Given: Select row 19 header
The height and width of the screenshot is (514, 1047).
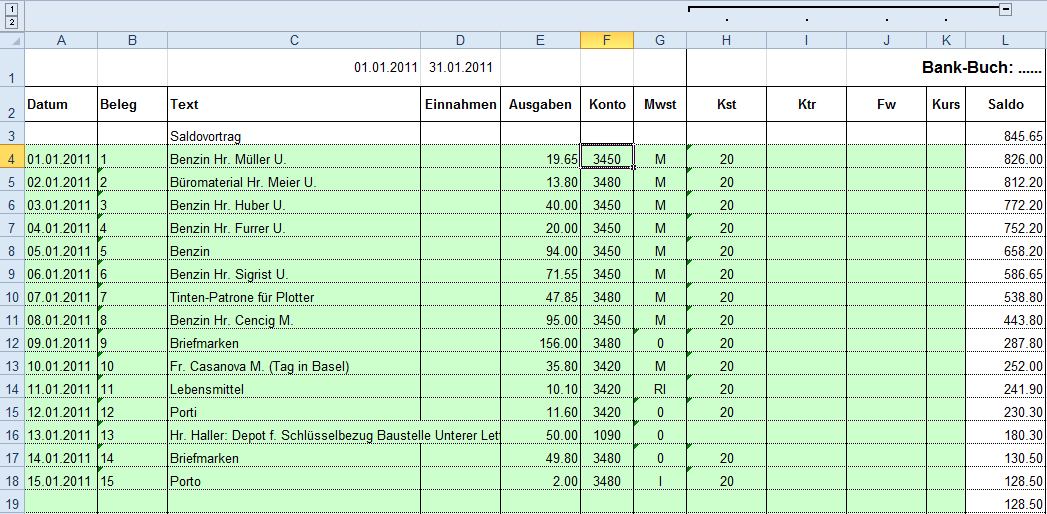Looking at the screenshot, I should click(x=11, y=504).
